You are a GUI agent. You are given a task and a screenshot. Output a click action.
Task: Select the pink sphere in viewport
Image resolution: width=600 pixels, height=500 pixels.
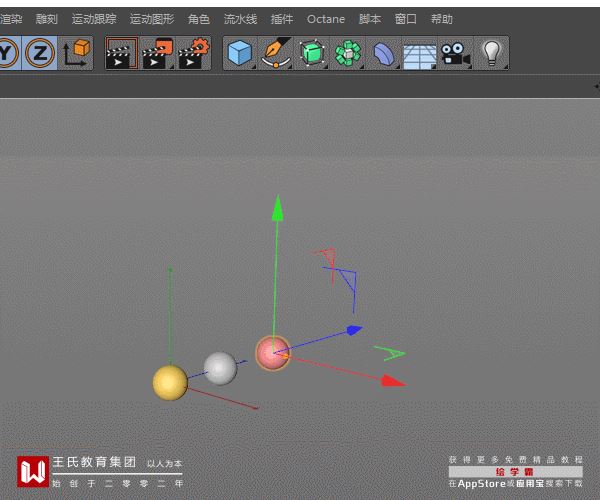point(272,353)
